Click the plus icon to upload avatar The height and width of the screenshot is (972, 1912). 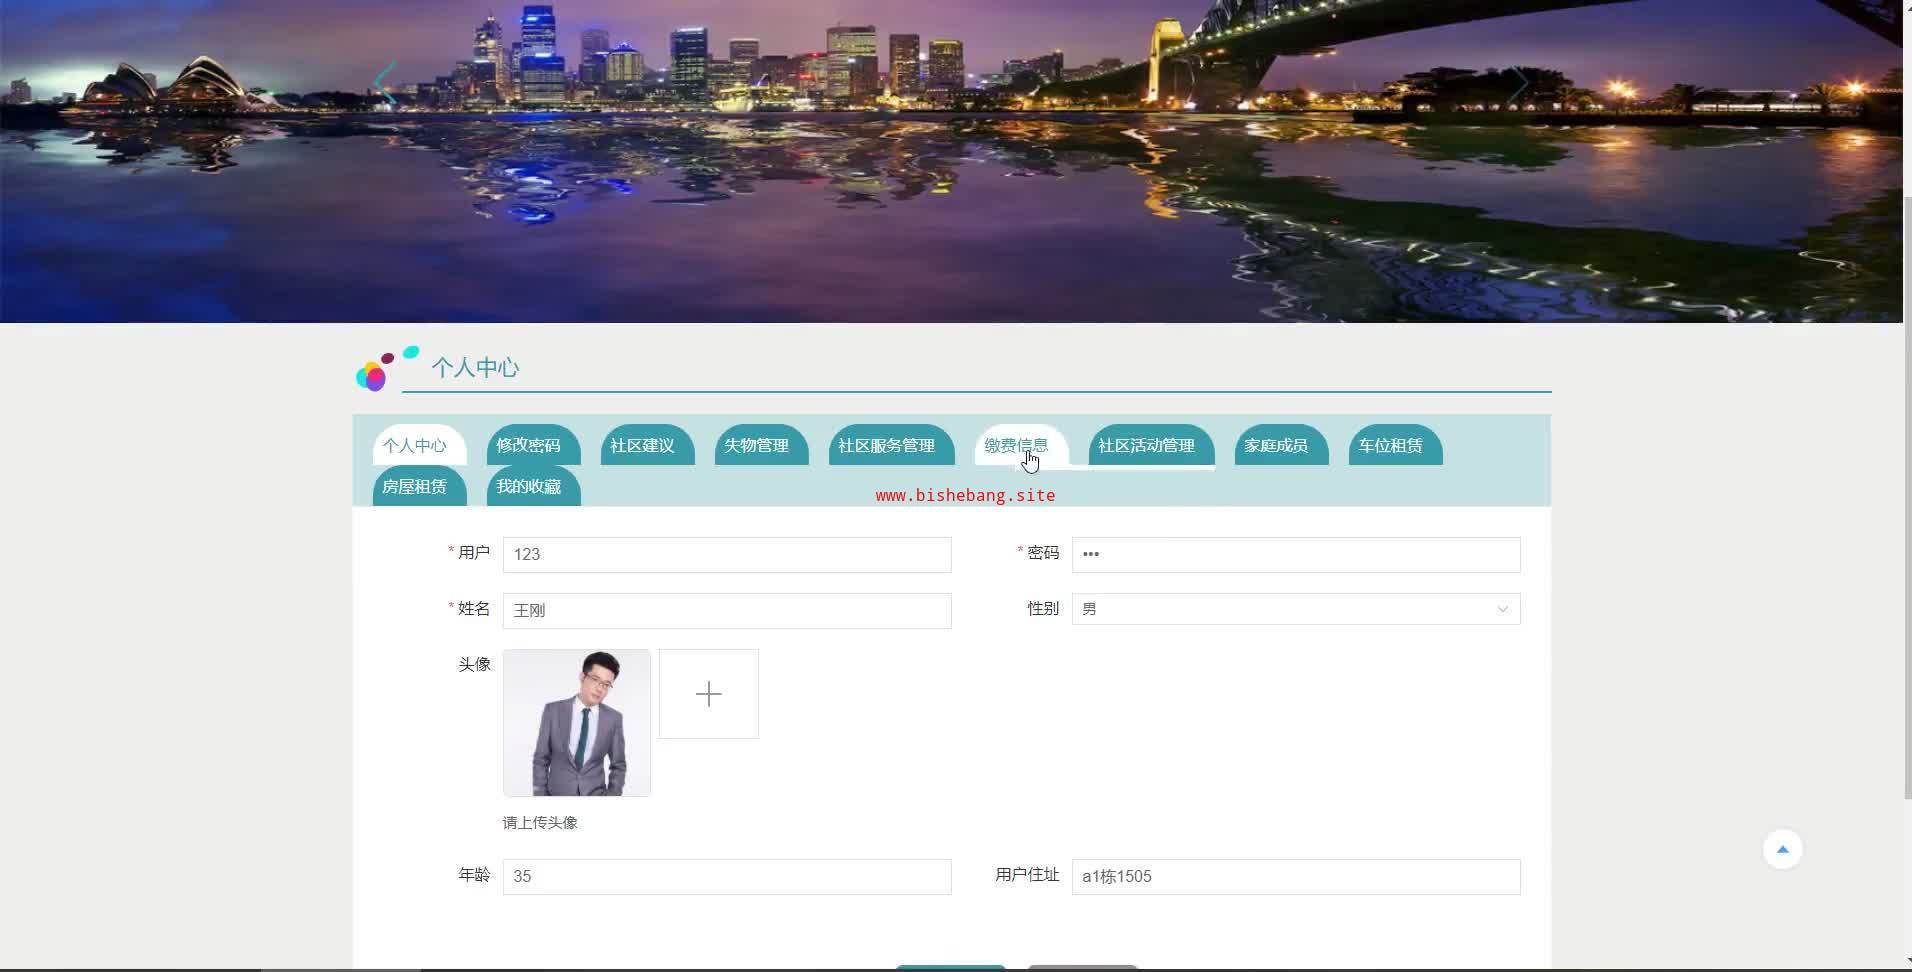click(x=708, y=694)
